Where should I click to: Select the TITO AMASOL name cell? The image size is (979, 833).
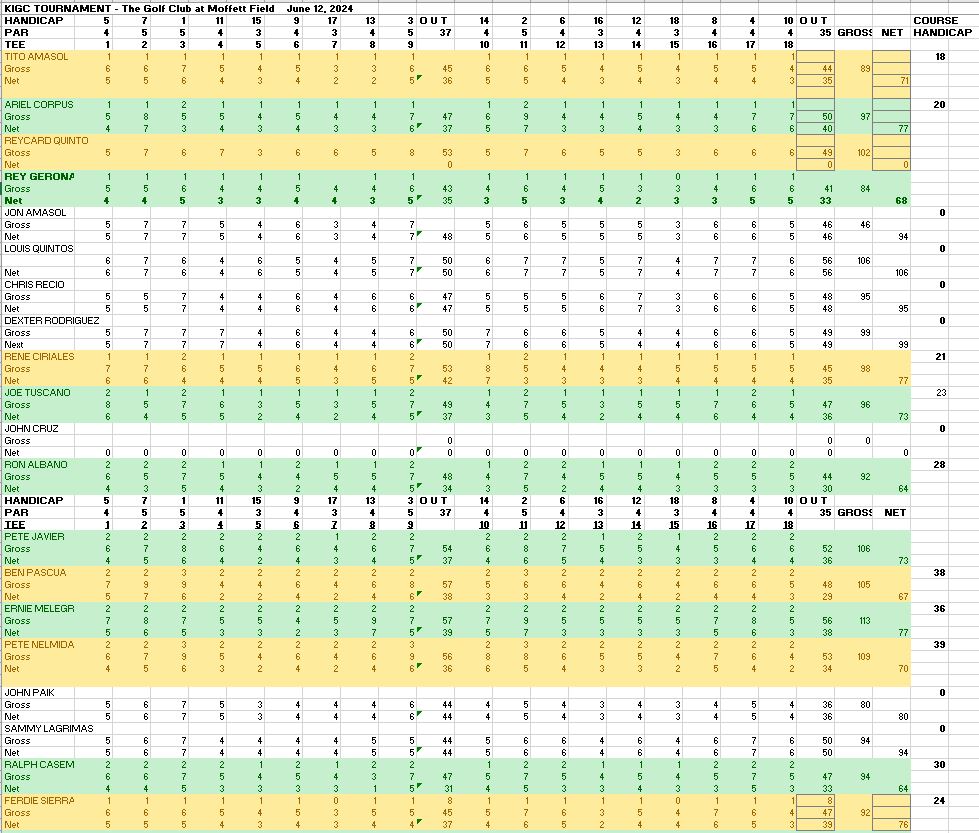(x=37, y=57)
